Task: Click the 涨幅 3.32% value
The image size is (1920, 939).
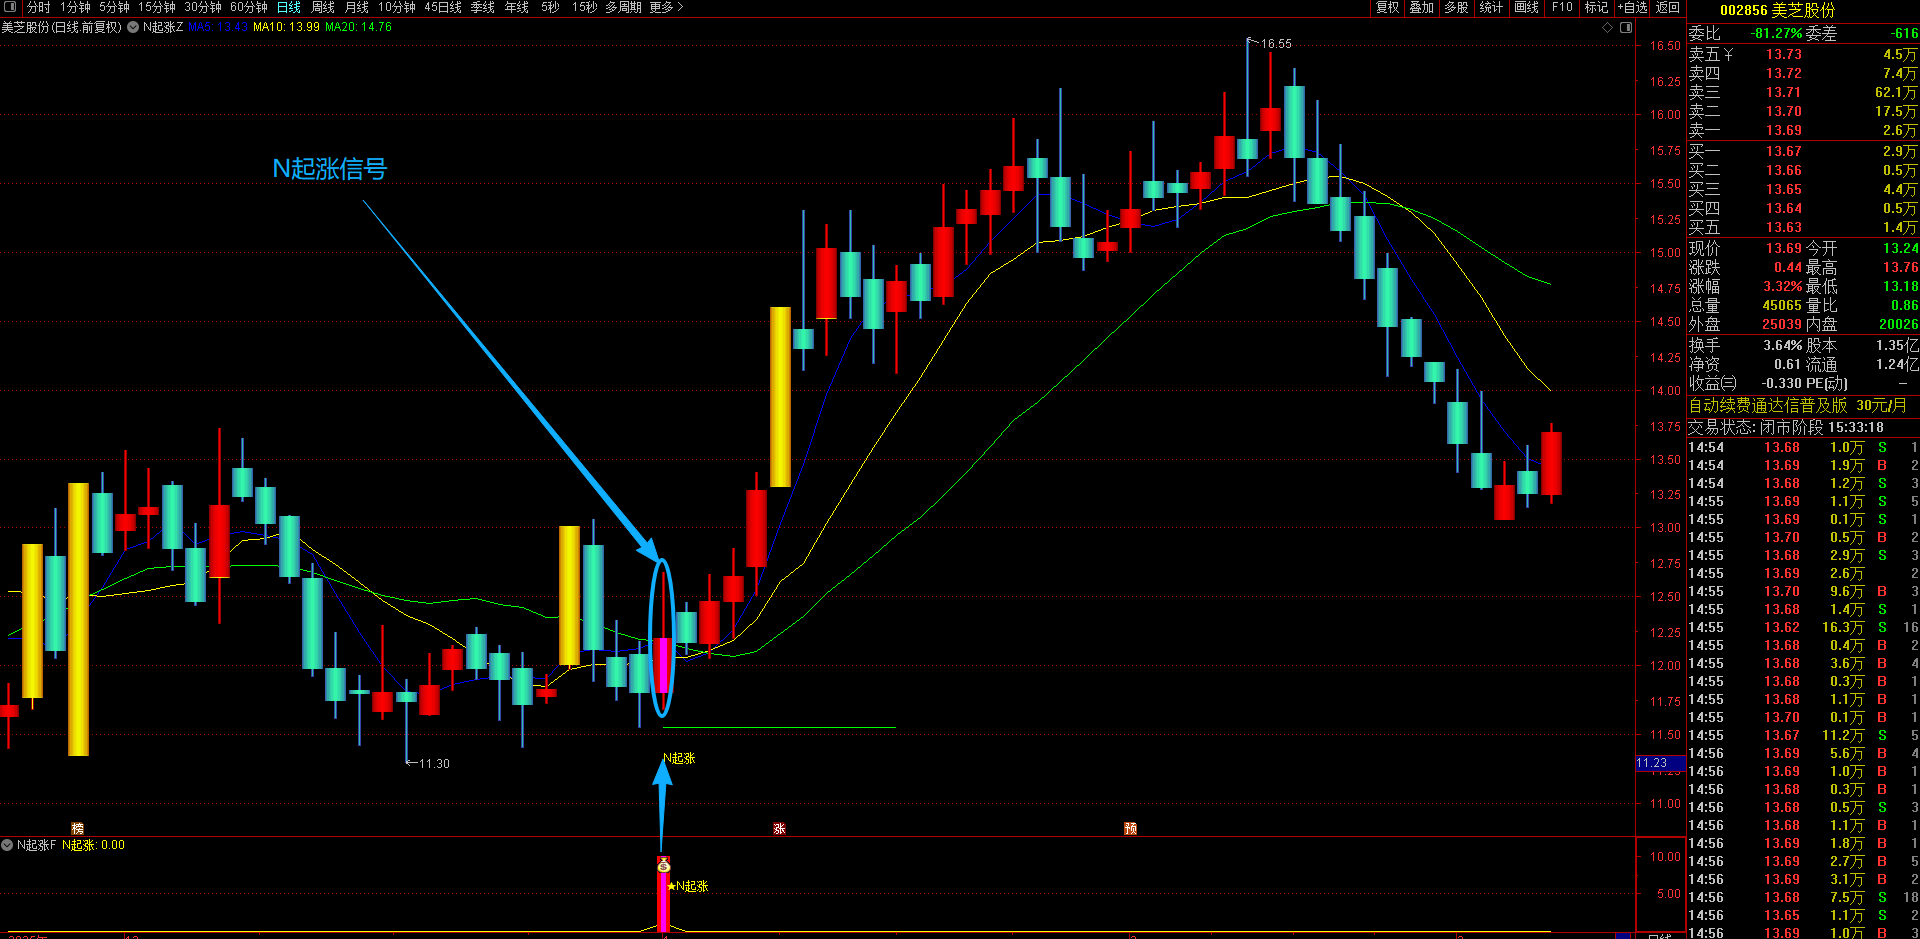Action: 1783,286
